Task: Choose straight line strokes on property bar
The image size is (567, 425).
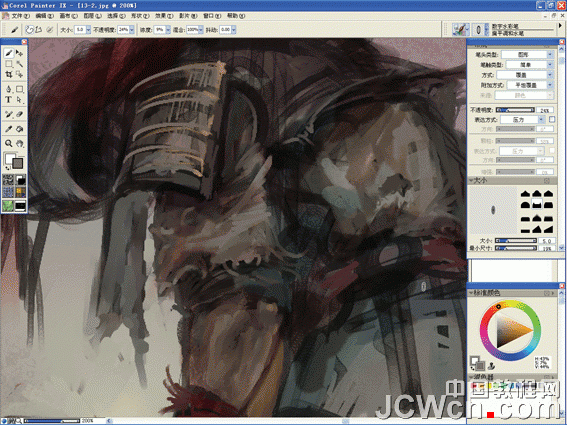Action: tap(39, 30)
